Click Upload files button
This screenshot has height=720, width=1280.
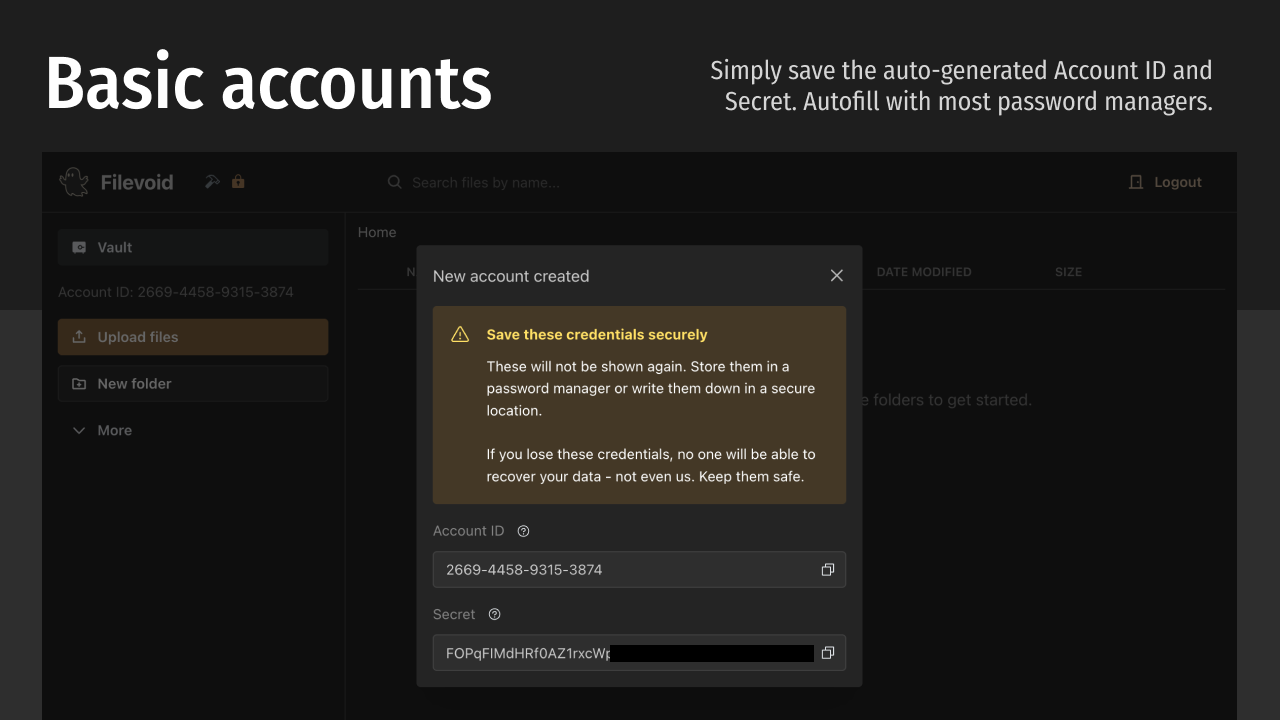tap(193, 337)
